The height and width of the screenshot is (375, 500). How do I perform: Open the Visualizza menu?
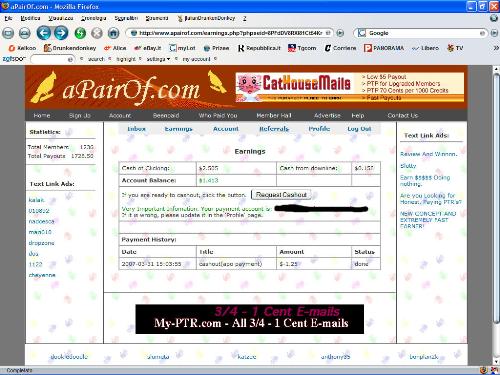(x=61, y=18)
